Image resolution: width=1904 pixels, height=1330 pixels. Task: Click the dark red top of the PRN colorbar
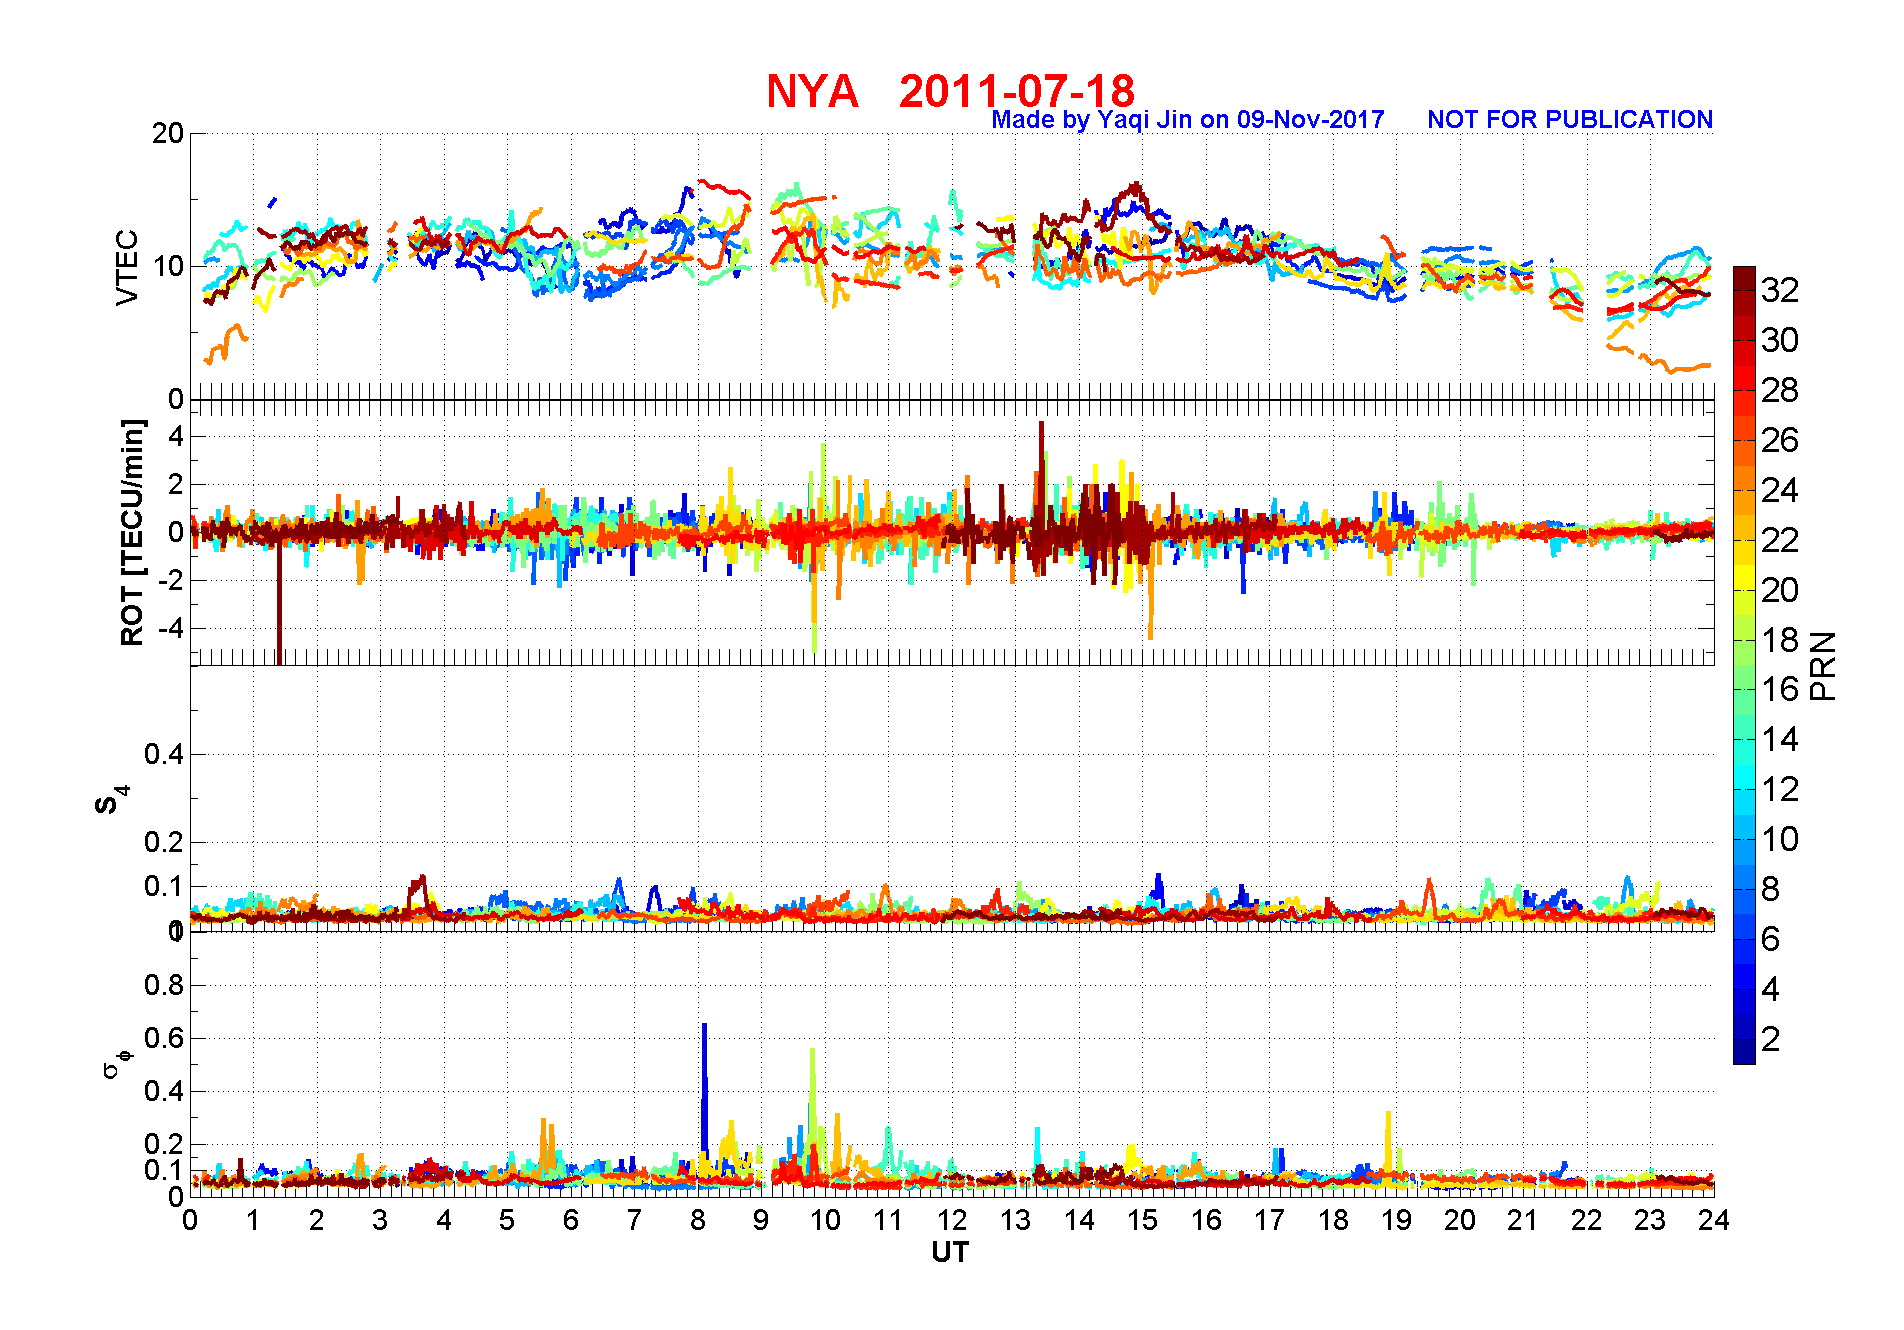point(1744,279)
